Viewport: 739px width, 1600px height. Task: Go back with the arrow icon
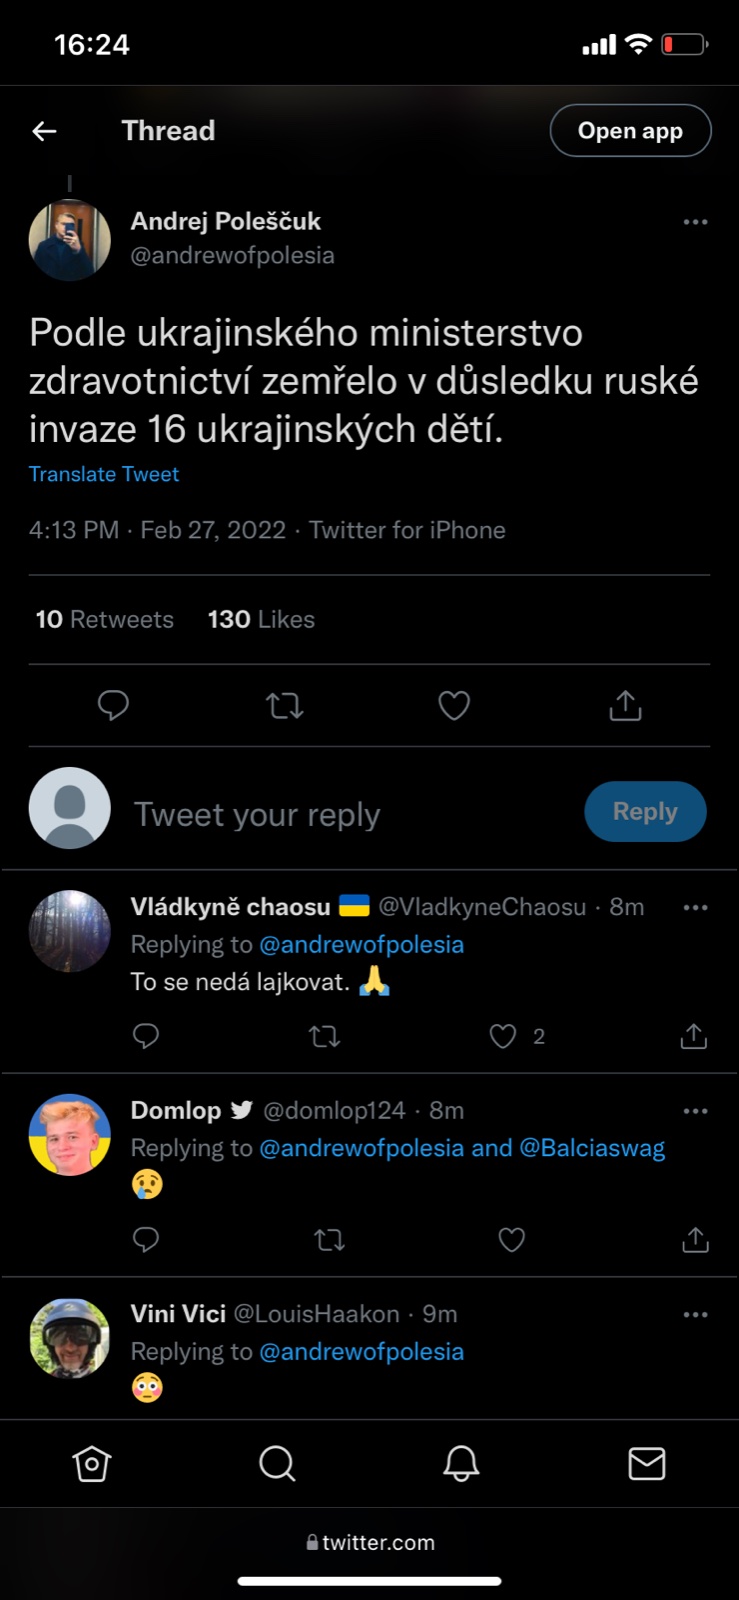point(44,131)
